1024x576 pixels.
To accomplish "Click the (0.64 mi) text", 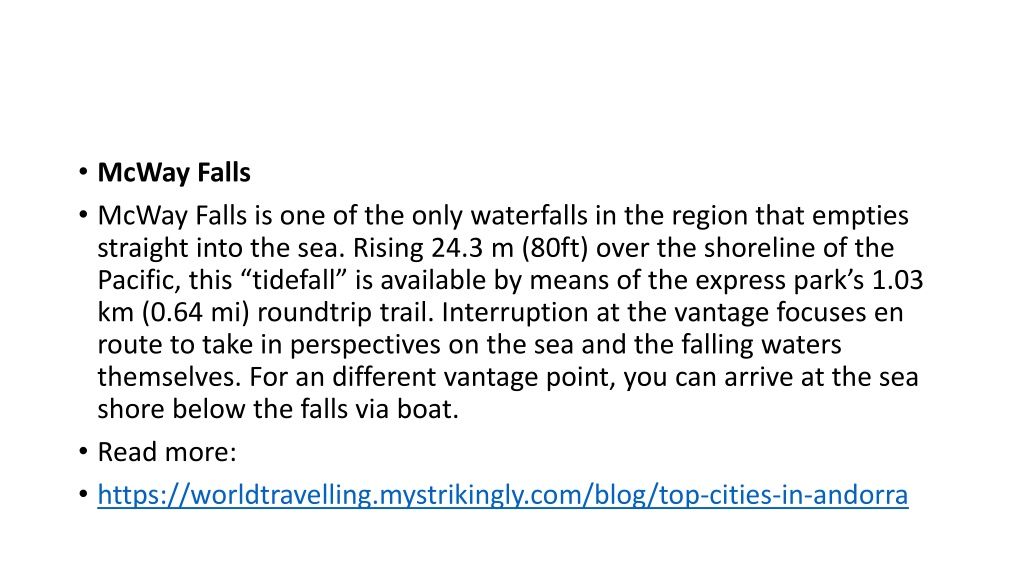I will [196, 313].
